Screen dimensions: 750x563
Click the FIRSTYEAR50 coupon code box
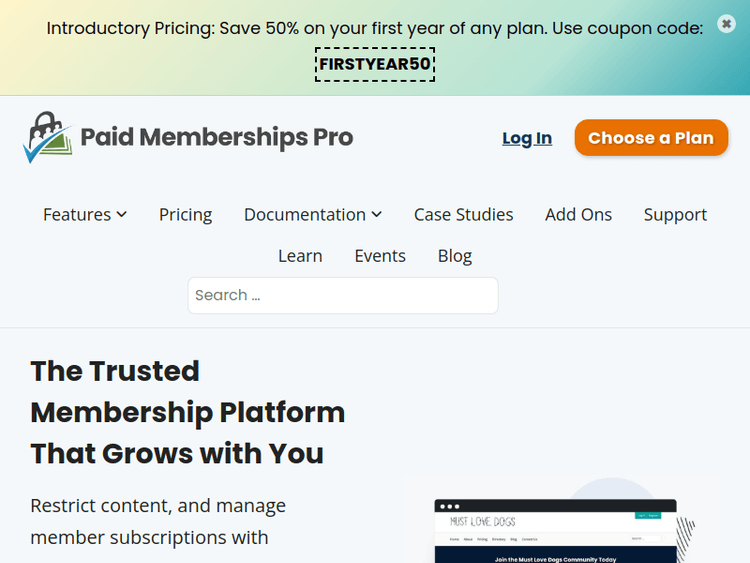tap(375, 65)
